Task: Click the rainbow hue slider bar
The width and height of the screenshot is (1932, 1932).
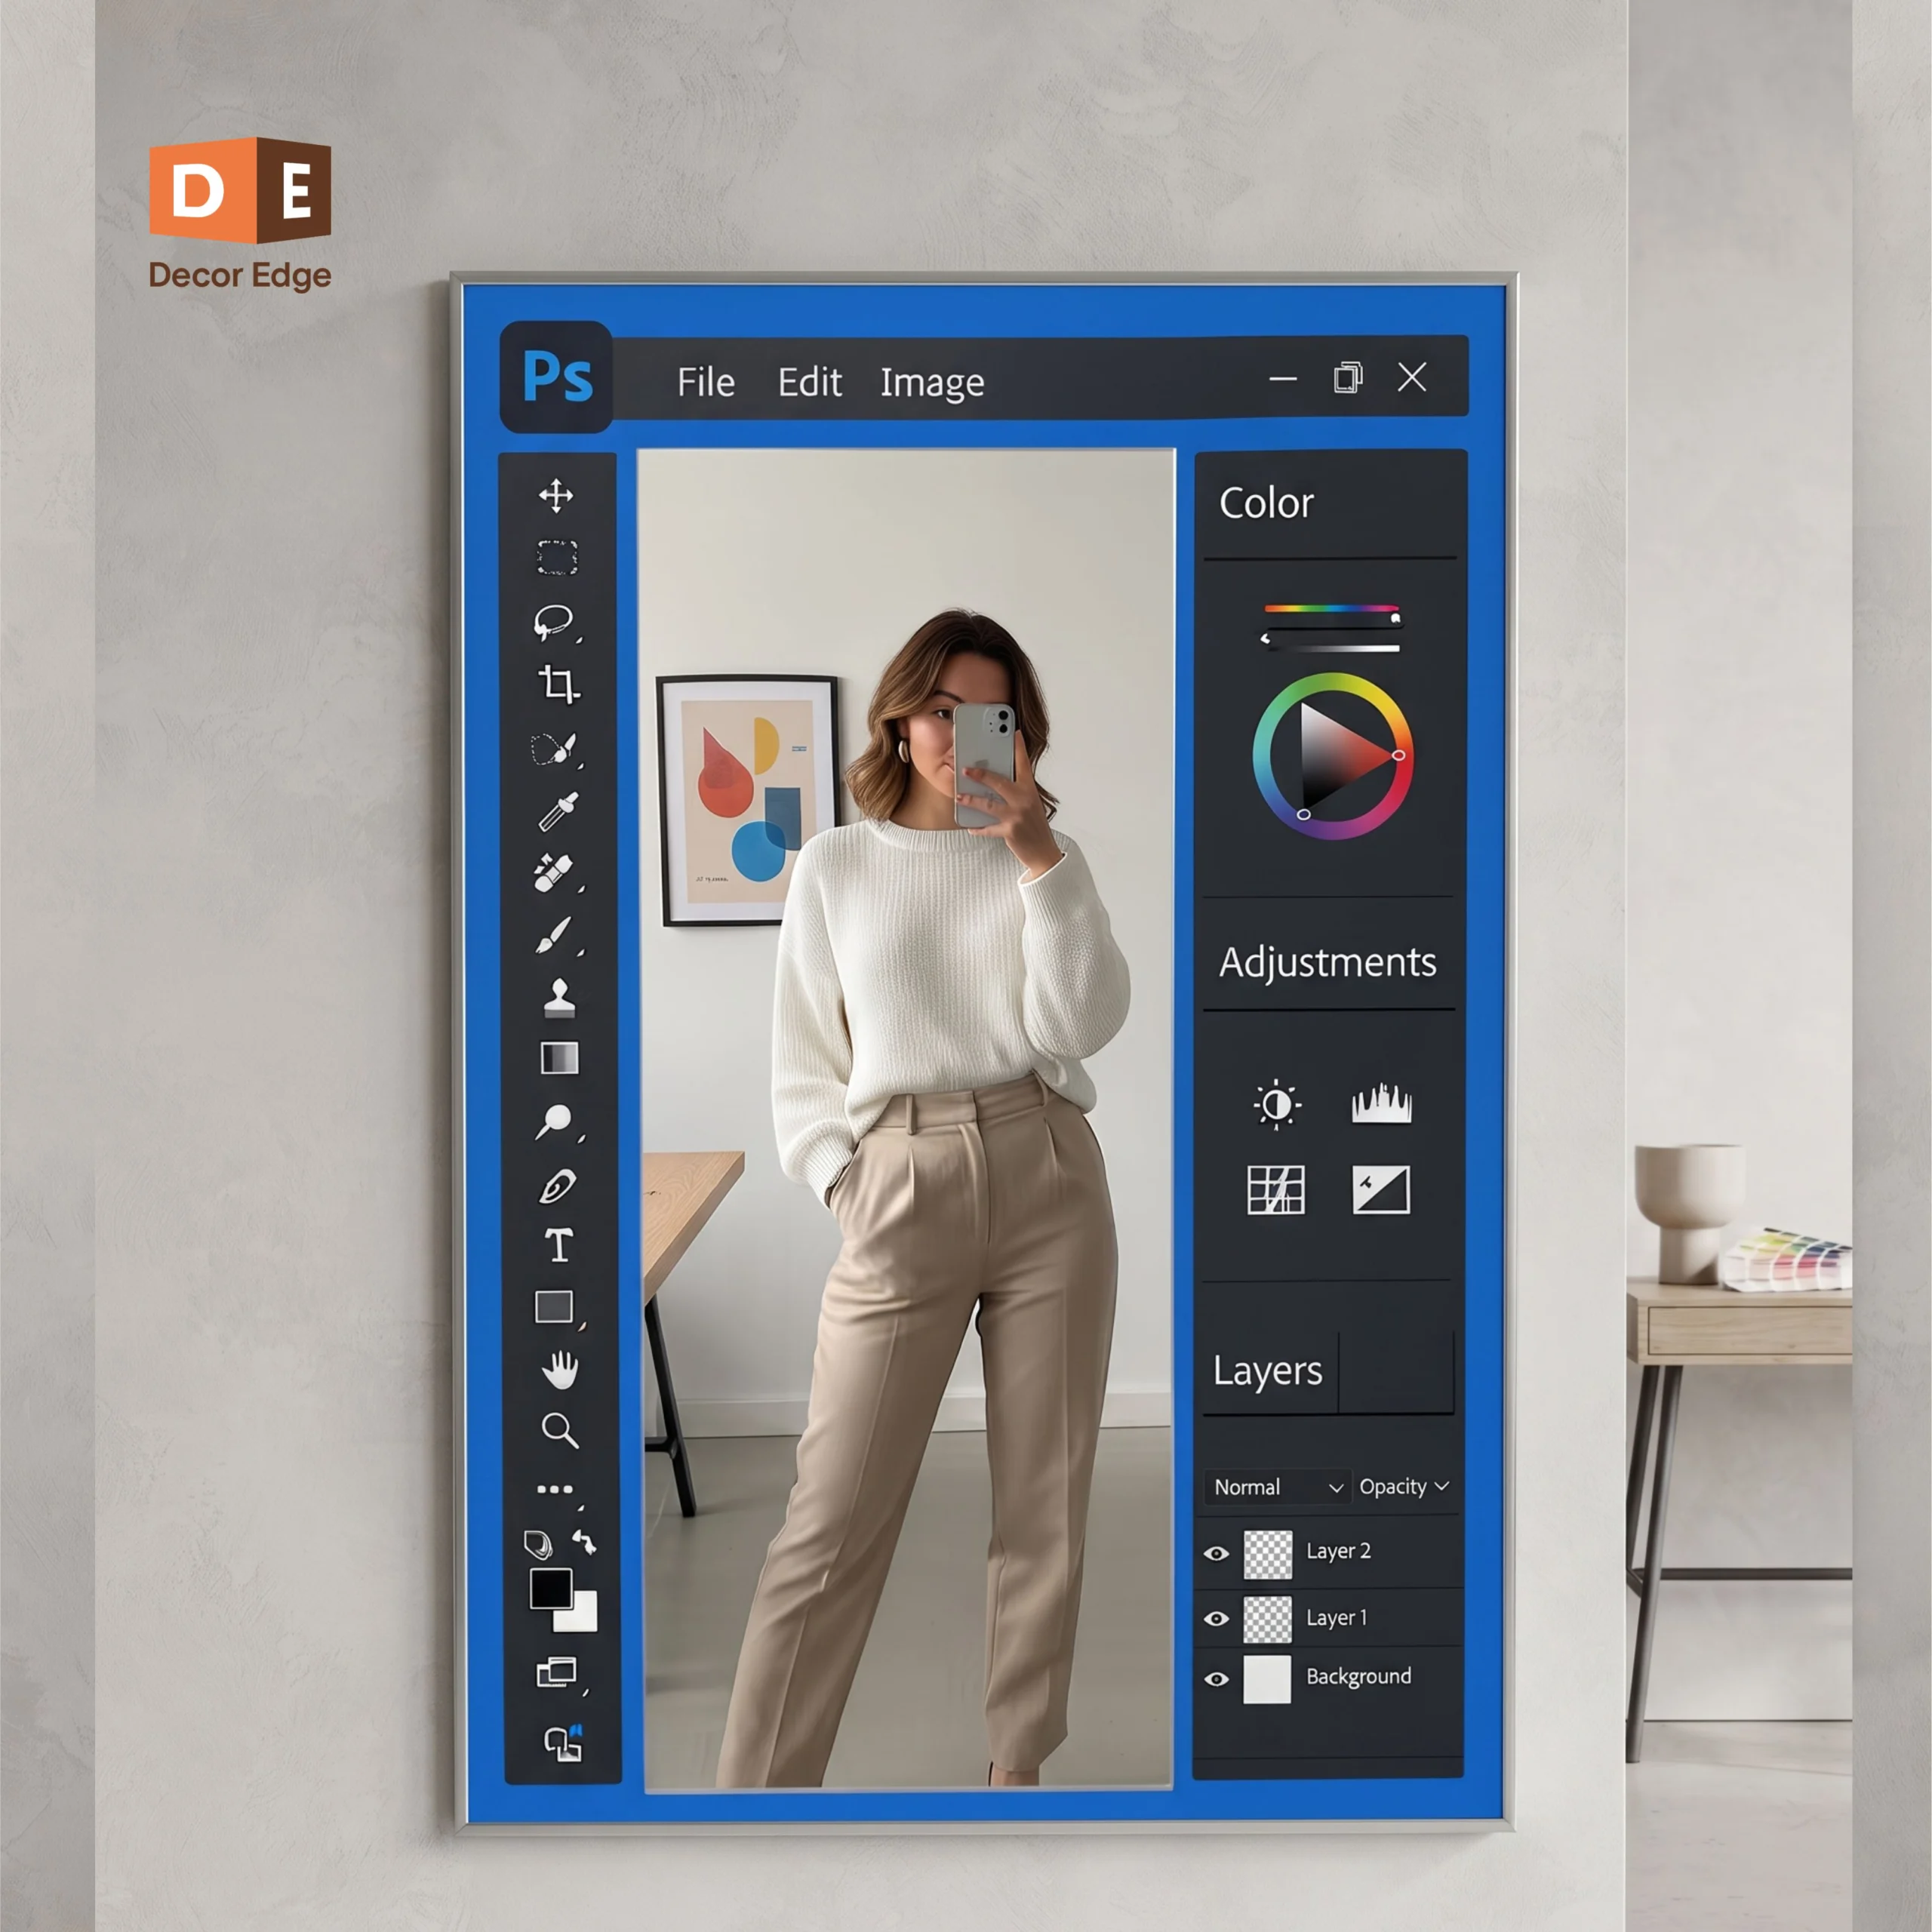Action: pos(1331,608)
